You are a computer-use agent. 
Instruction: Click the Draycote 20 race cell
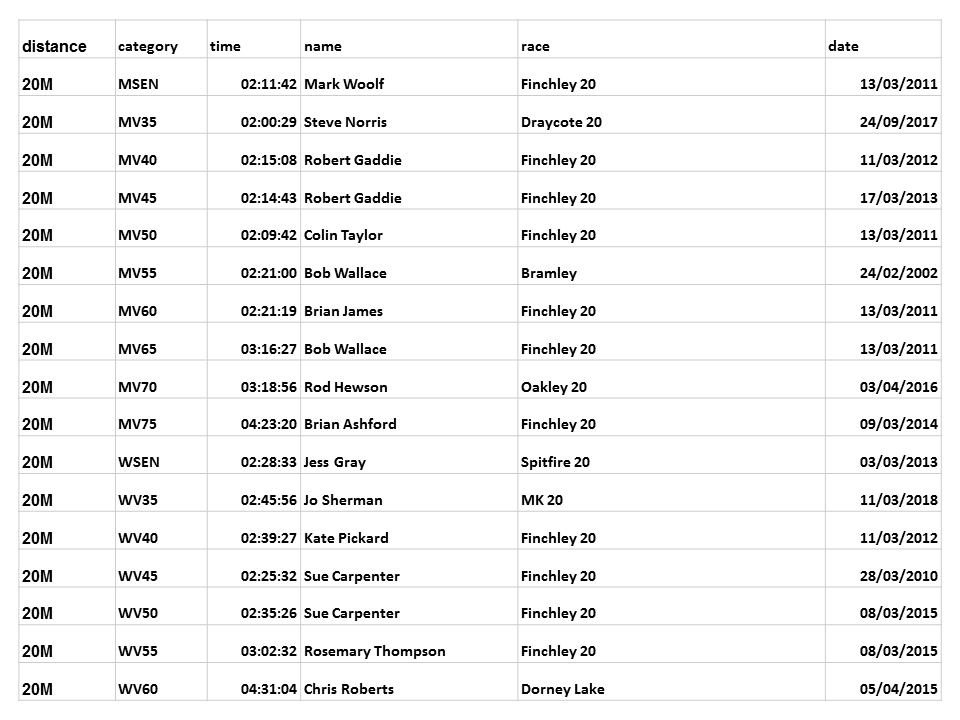point(561,122)
